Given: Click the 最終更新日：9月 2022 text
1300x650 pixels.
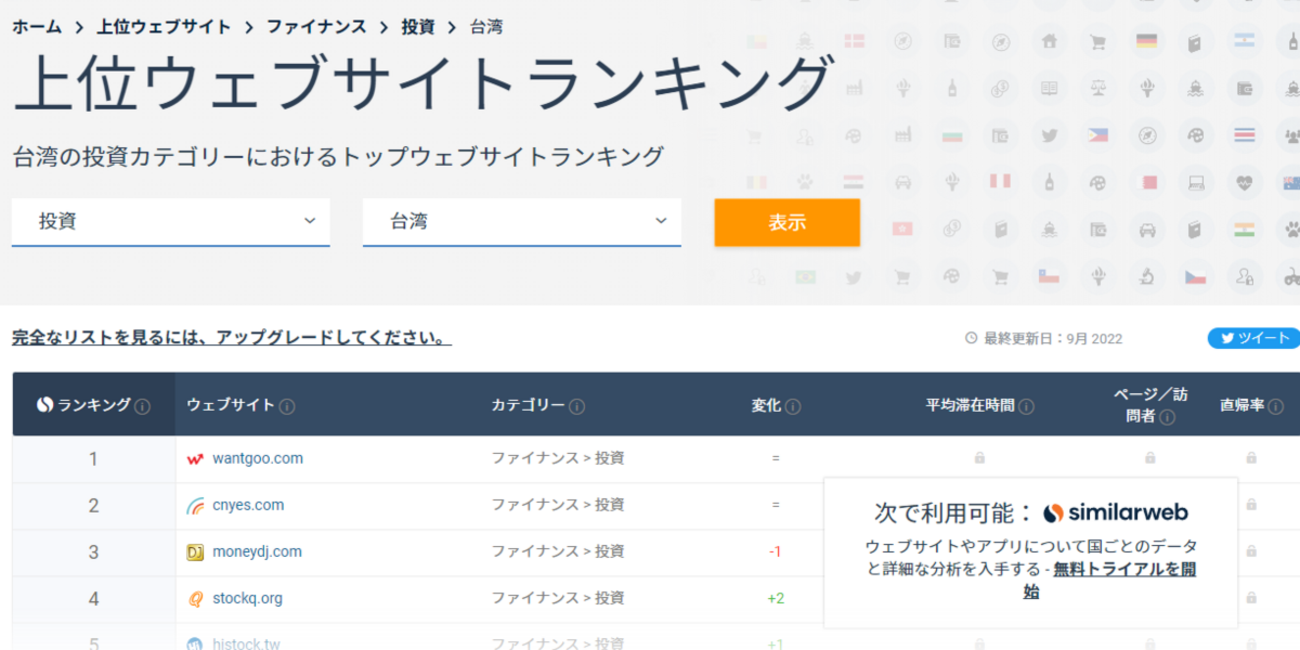Looking at the screenshot, I should point(1053,339).
